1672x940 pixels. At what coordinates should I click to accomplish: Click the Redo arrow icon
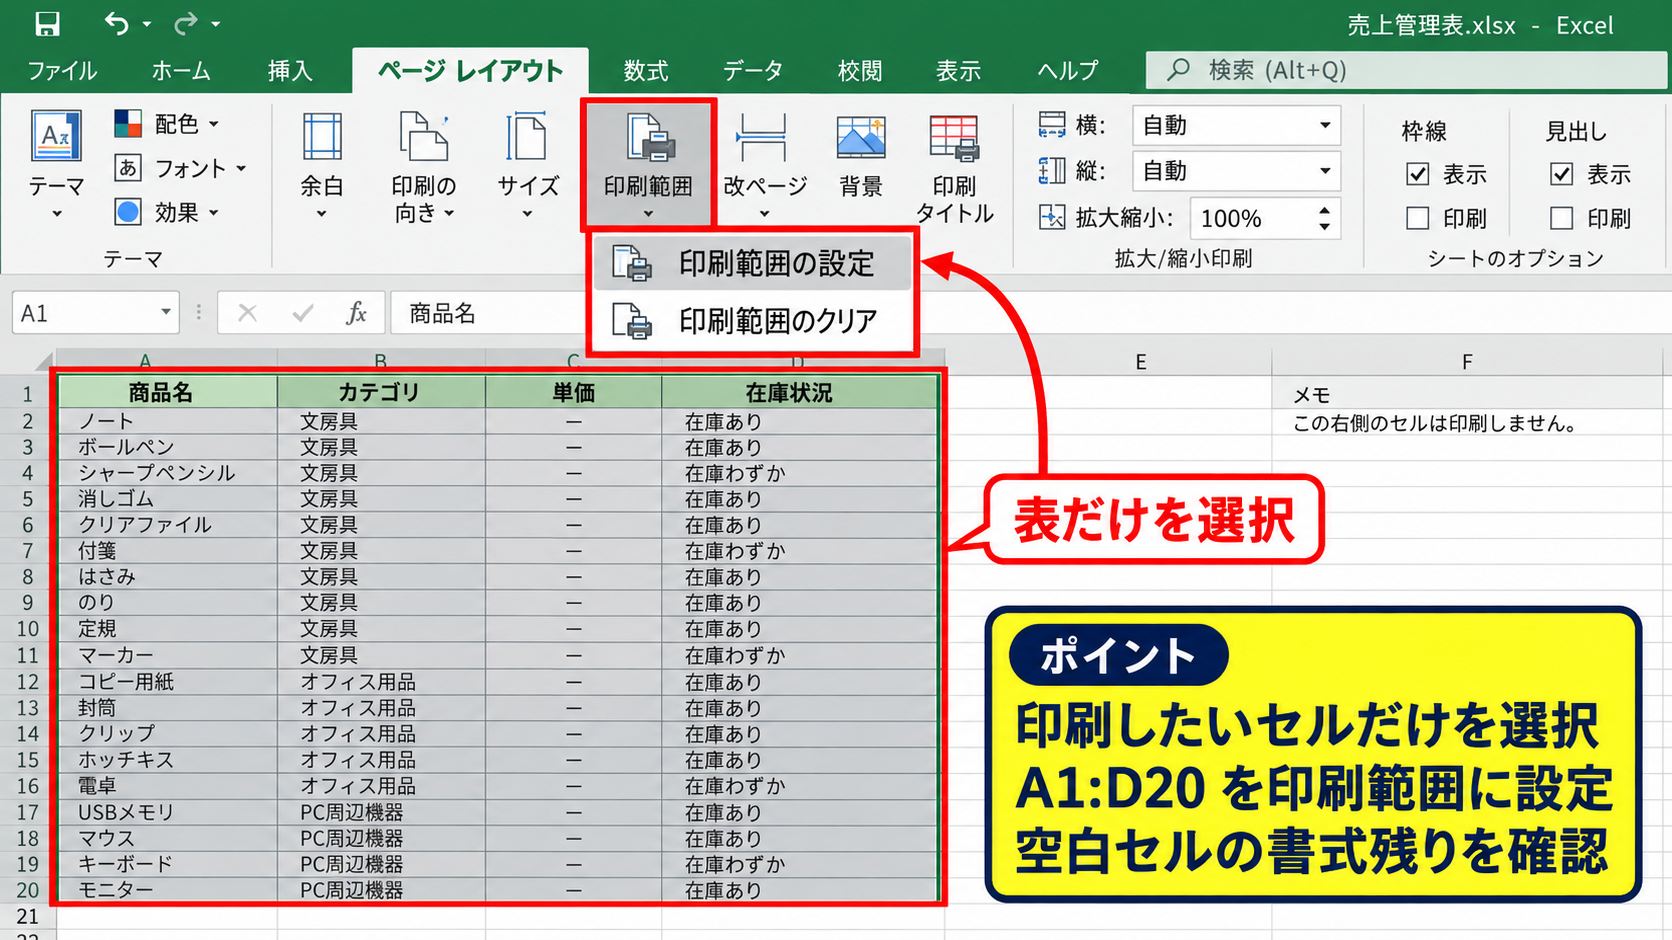pyautogui.click(x=186, y=23)
